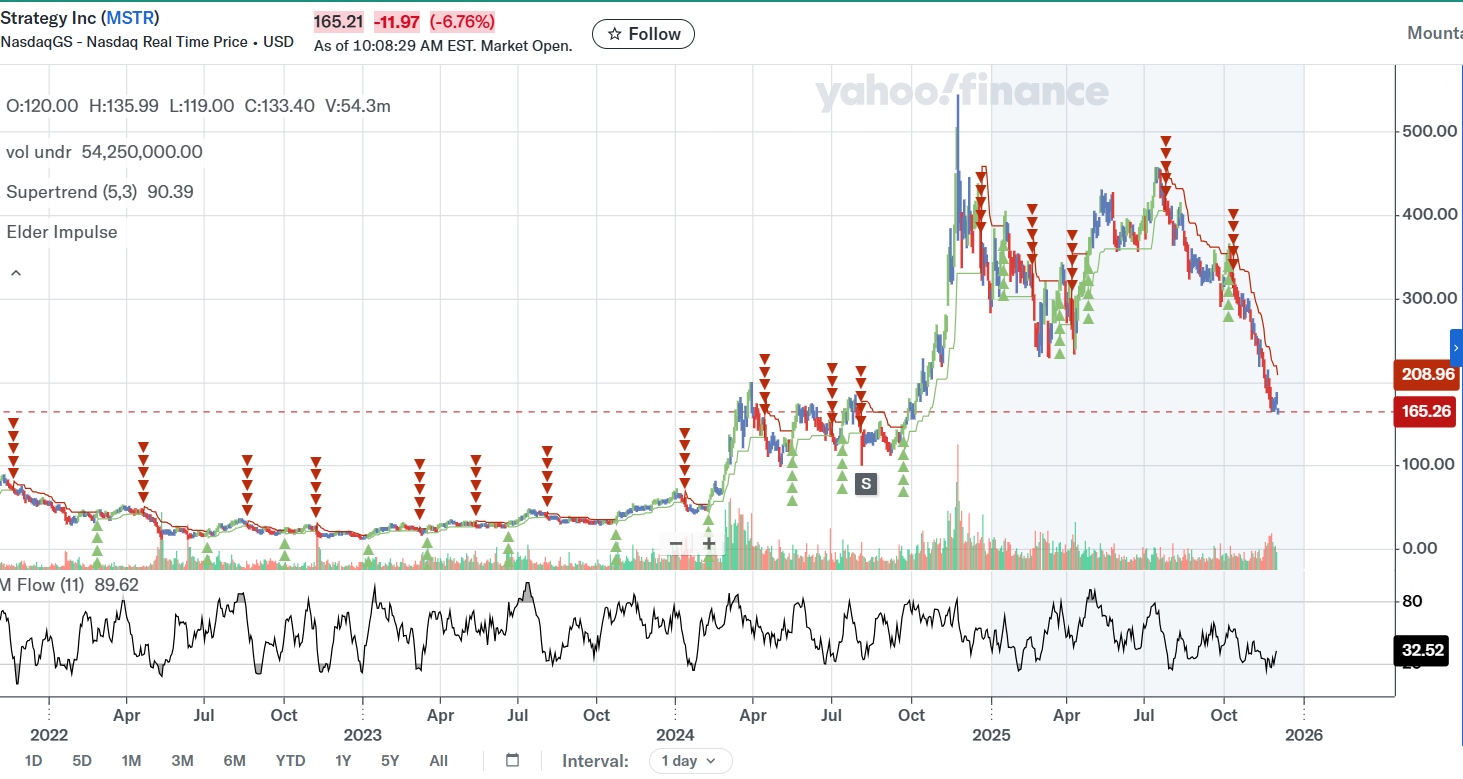Viewport: 1463px width, 779px height.
Task: Switch to the YTD range
Action: point(290,761)
